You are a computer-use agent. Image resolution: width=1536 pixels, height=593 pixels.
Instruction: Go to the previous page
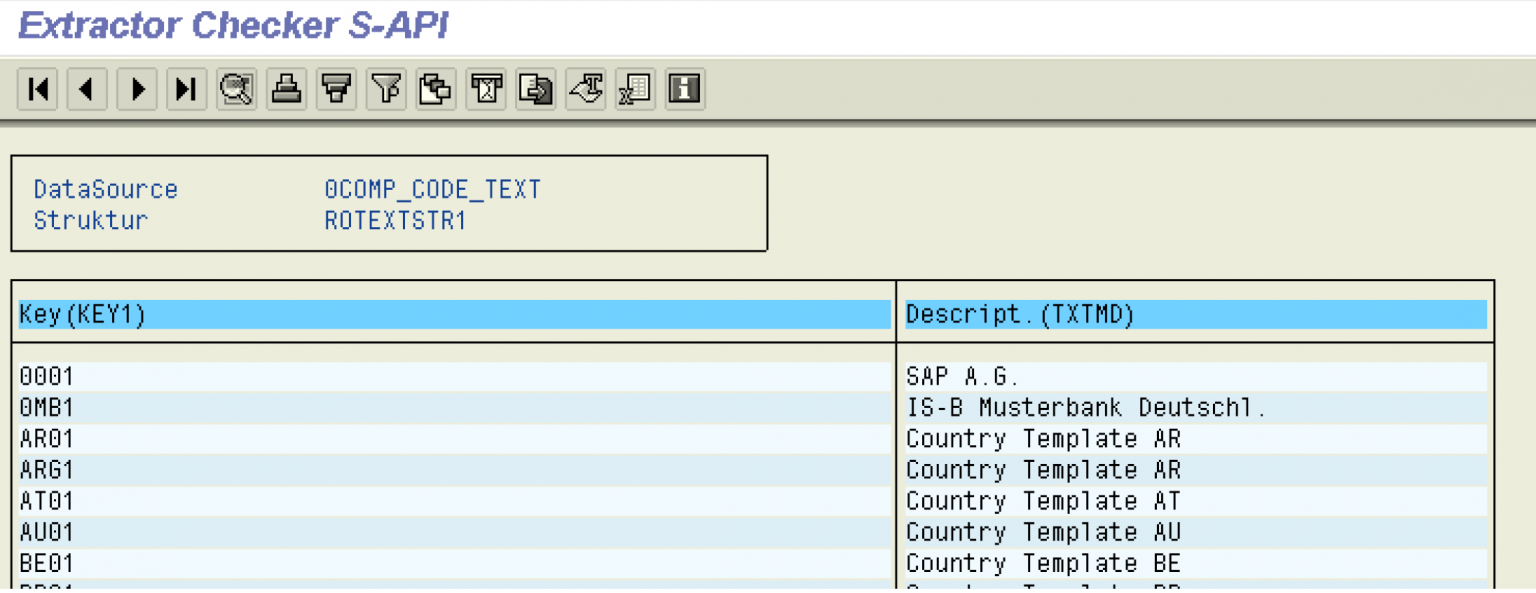tap(87, 88)
